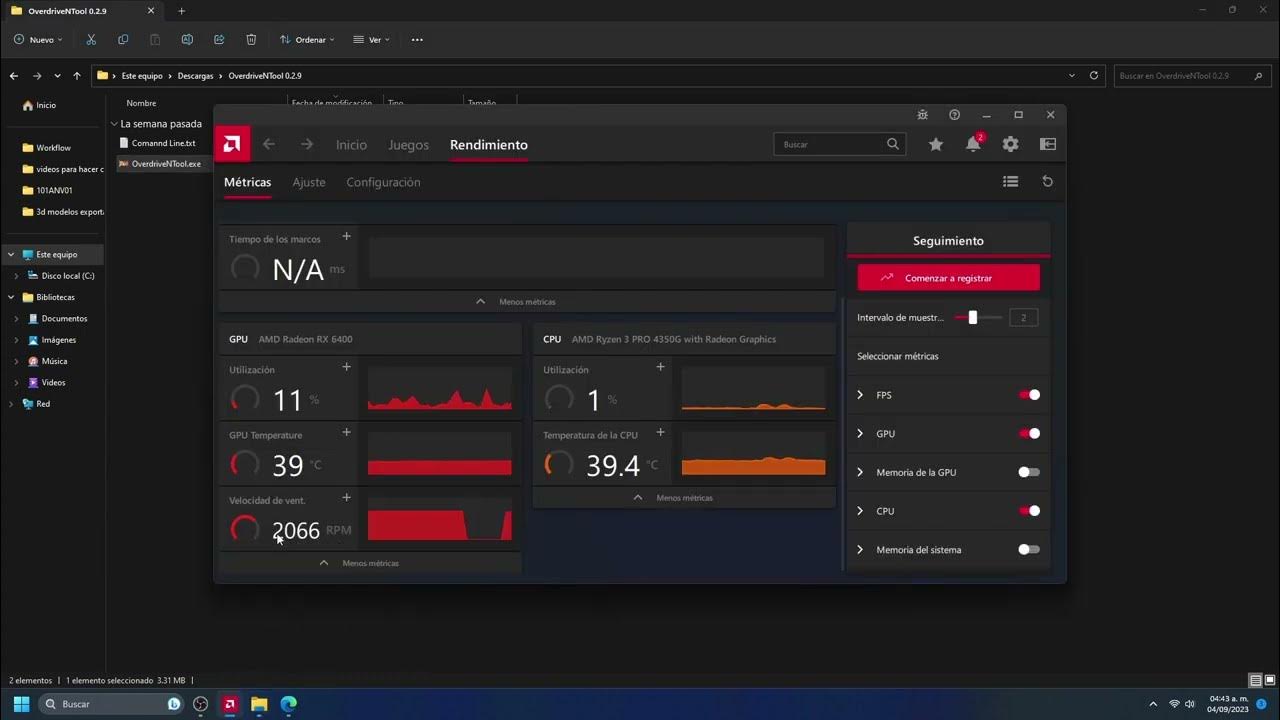This screenshot has width=1280, height=720.
Task: Open AMD settings gear
Action: point(1010,144)
